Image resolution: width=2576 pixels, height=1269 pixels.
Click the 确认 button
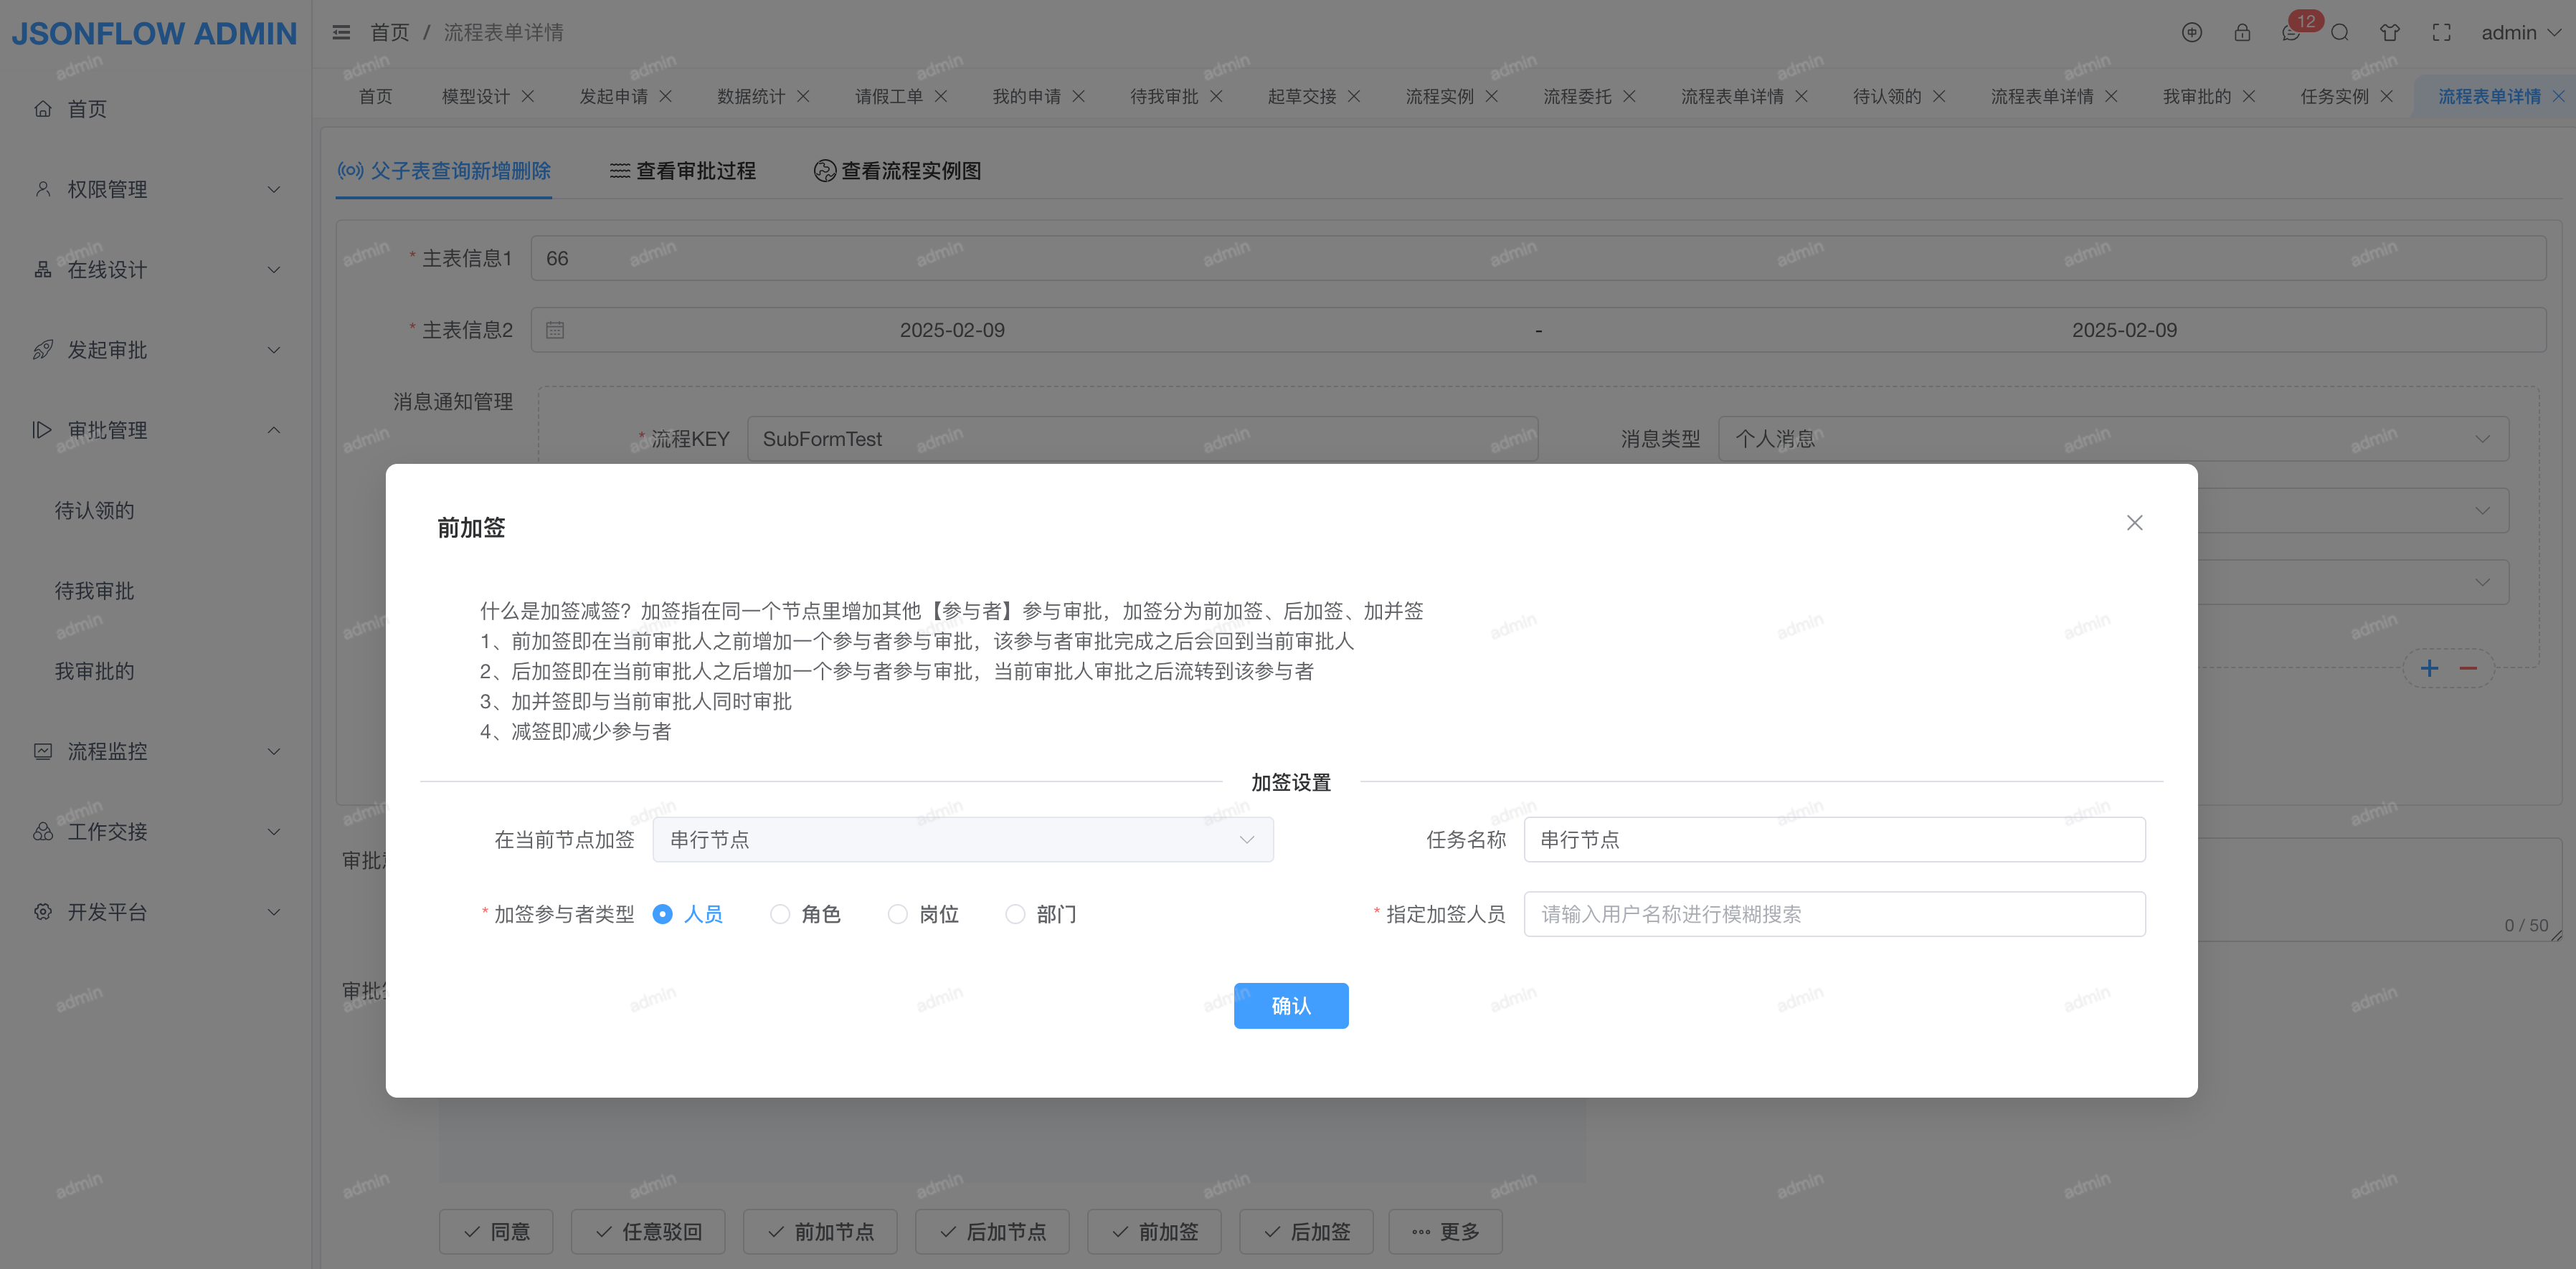1290,1005
